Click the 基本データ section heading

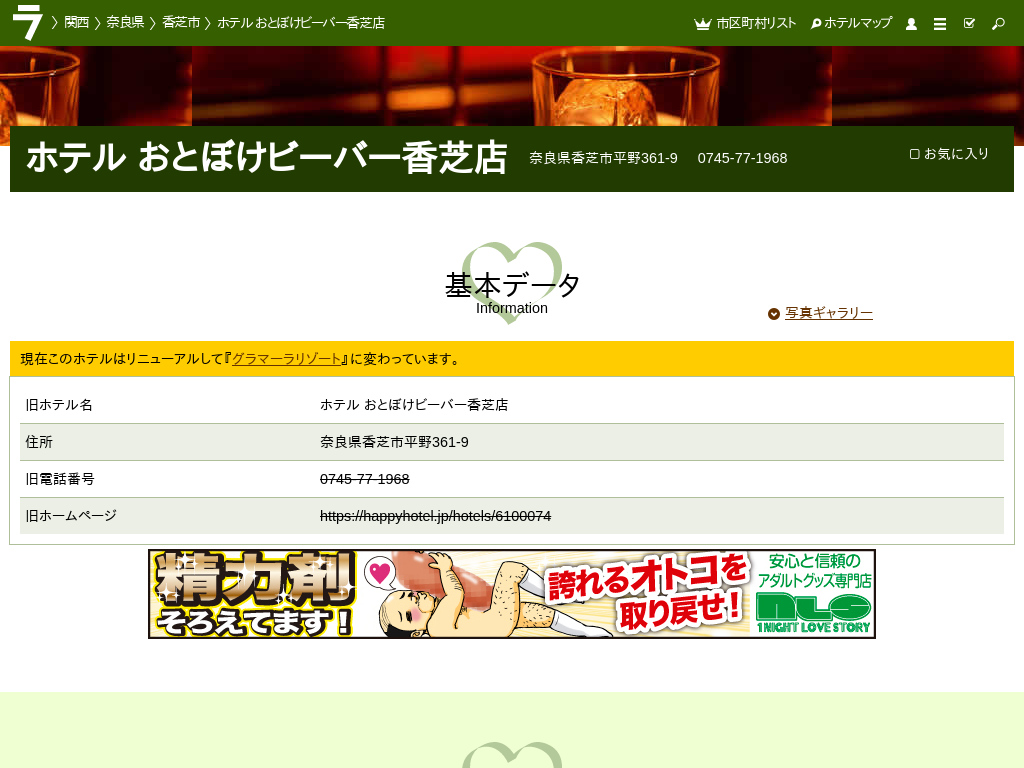512,285
